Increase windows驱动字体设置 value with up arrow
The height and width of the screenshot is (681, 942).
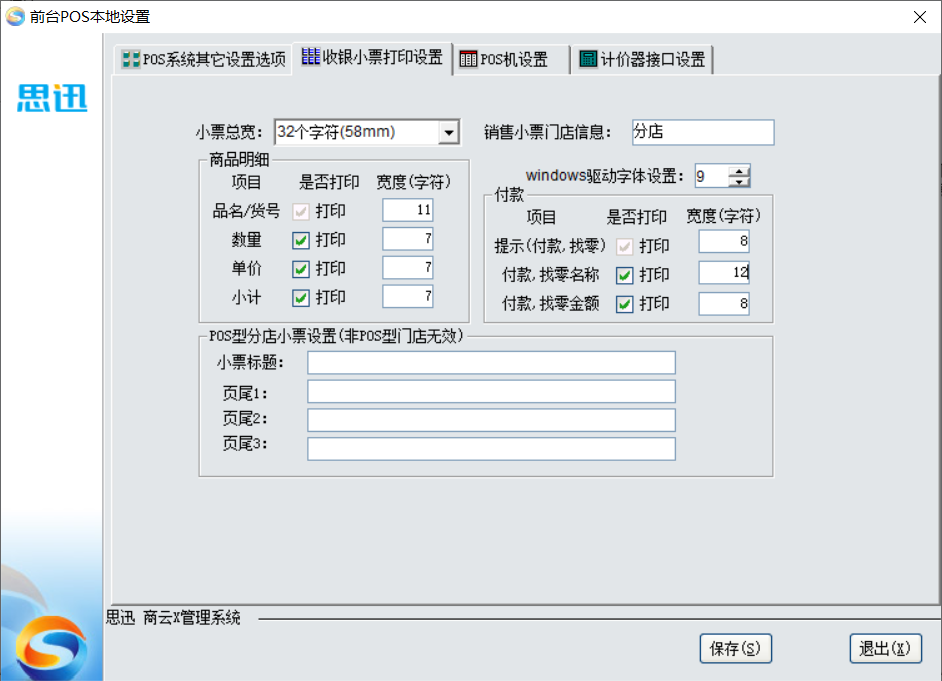point(739,171)
